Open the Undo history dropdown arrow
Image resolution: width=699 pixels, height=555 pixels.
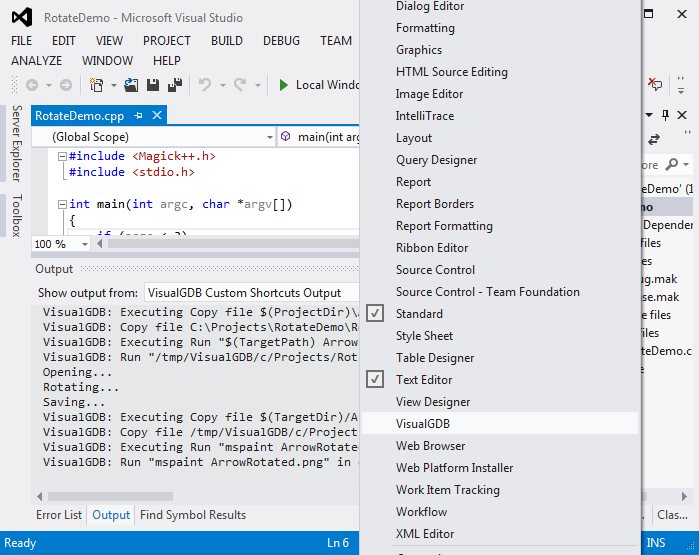(x=222, y=85)
